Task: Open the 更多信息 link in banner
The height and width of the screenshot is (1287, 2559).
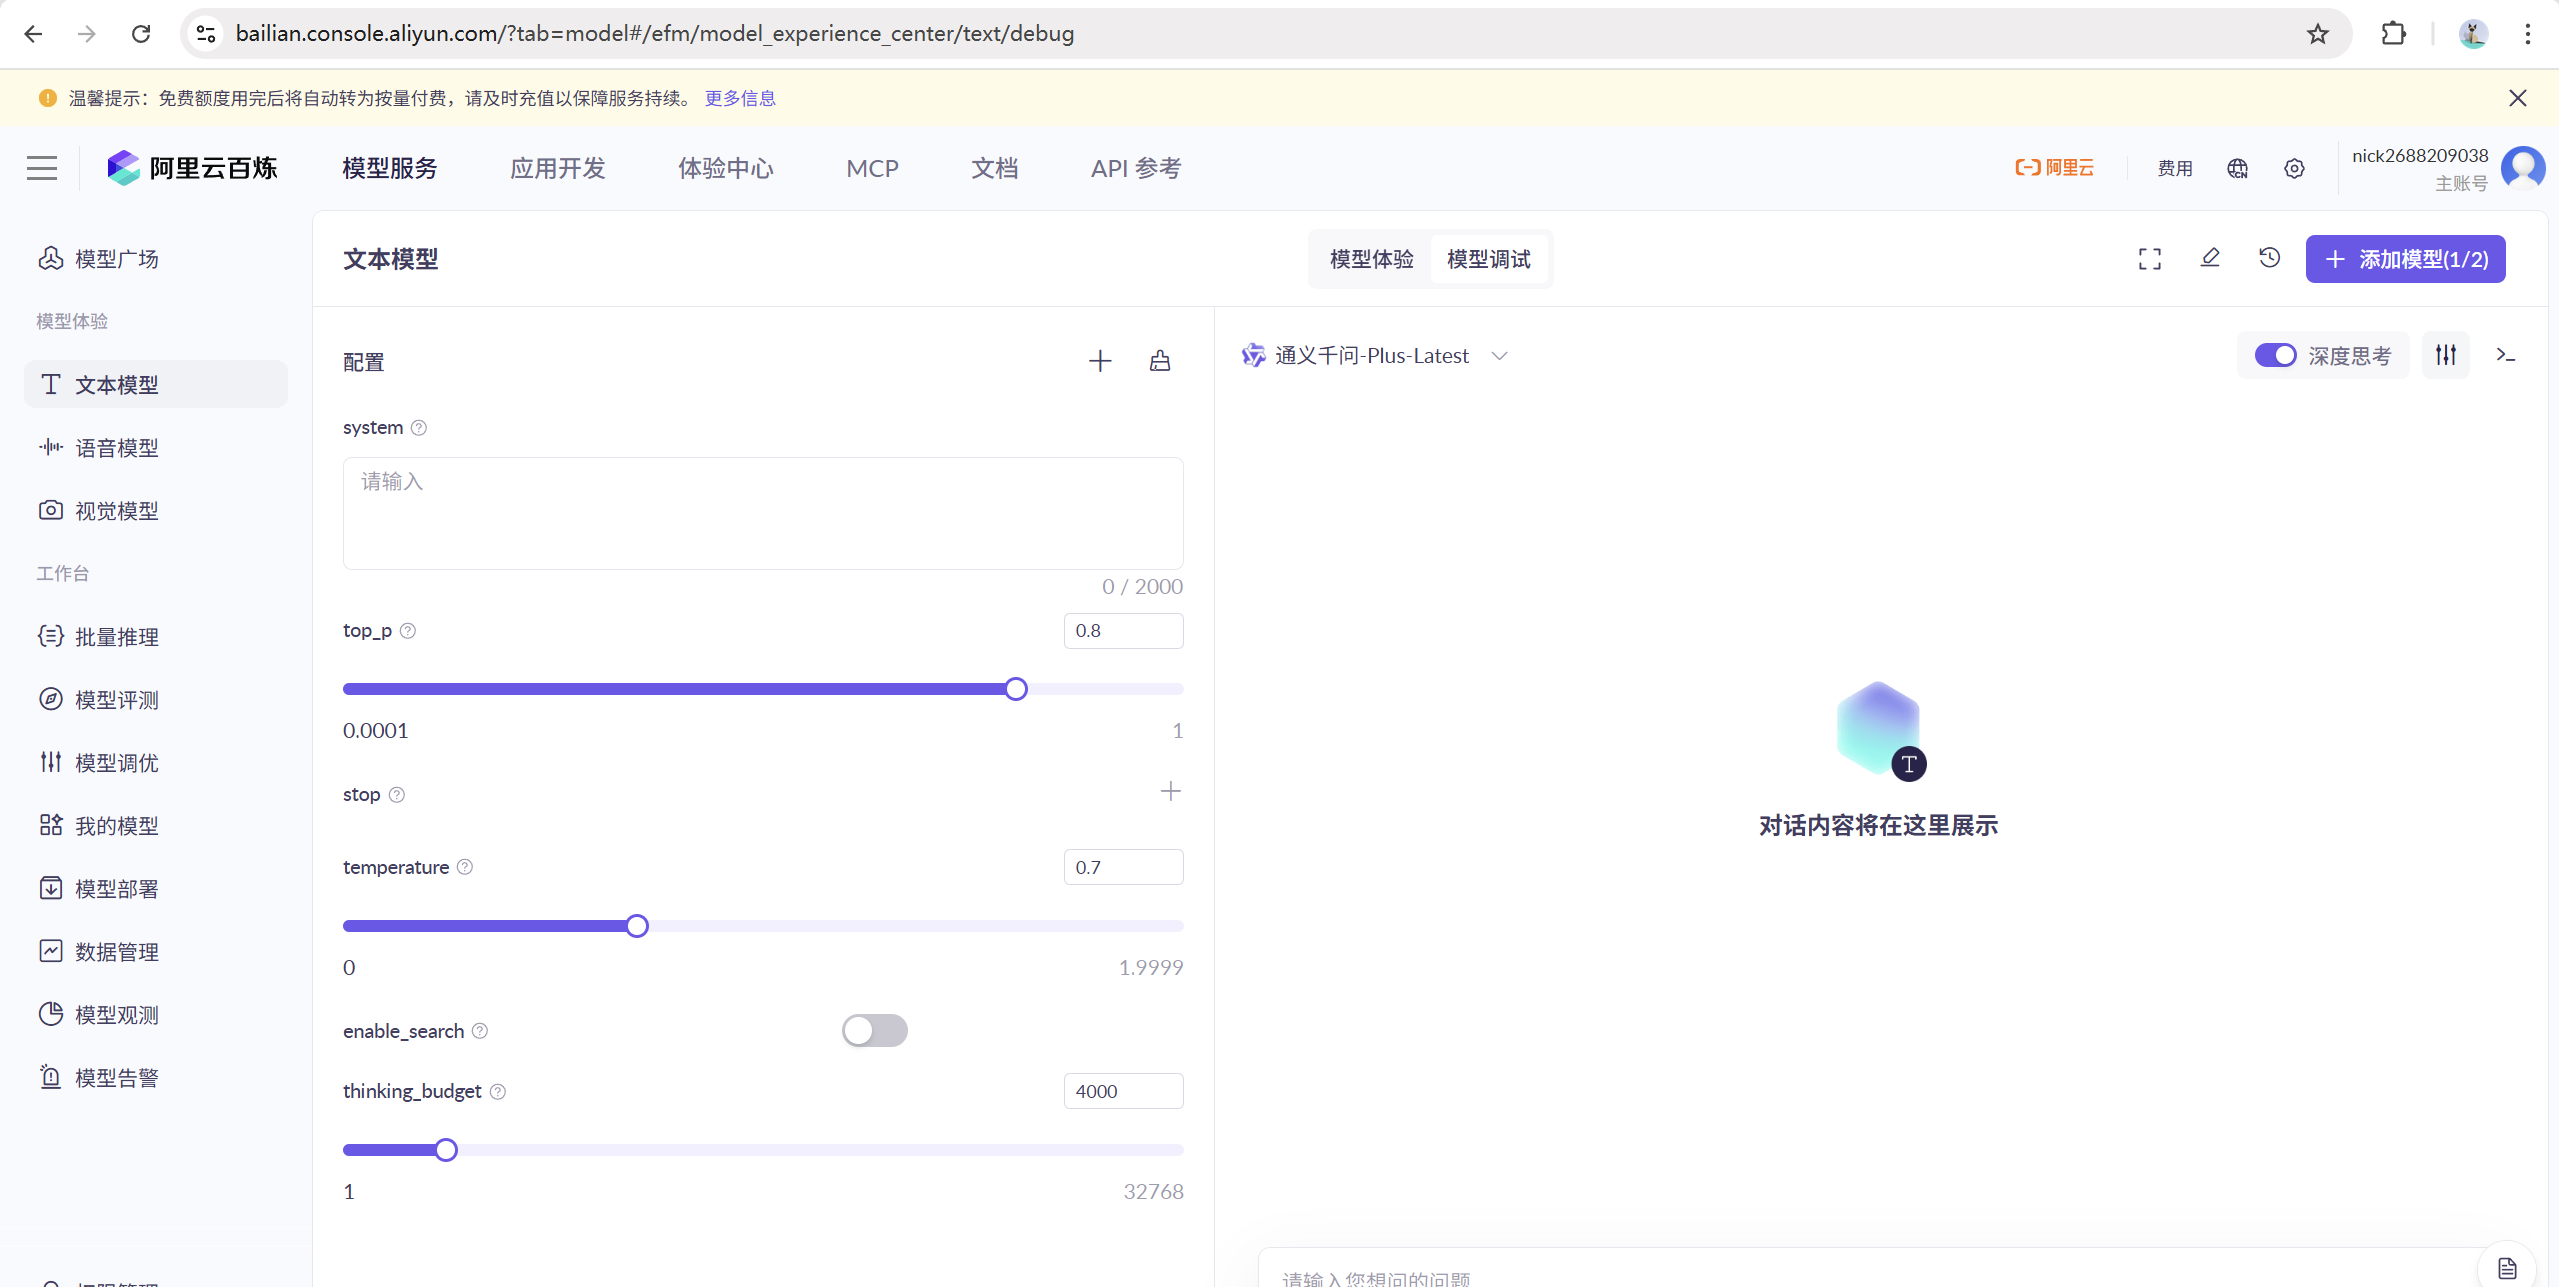Action: click(x=740, y=98)
